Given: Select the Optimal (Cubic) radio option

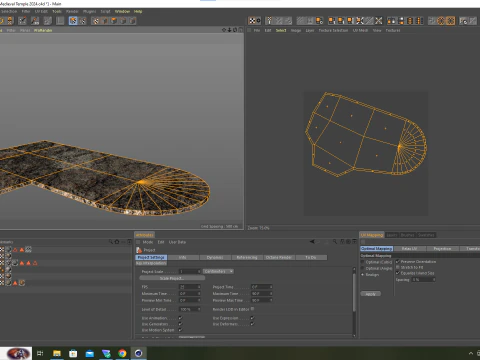Looking at the screenshot, I should point(363,262).
